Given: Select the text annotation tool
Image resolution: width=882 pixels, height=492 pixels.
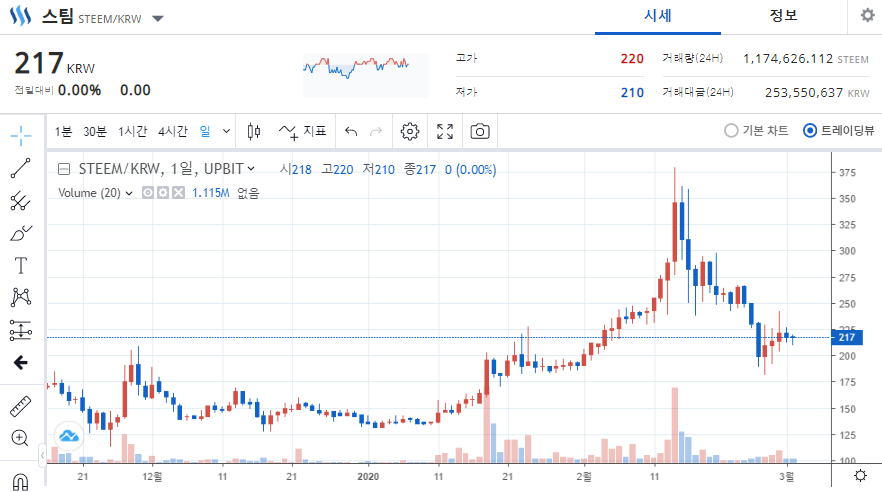Looking at the screenshot, I should pyautogui.click(x=21, y=265).
